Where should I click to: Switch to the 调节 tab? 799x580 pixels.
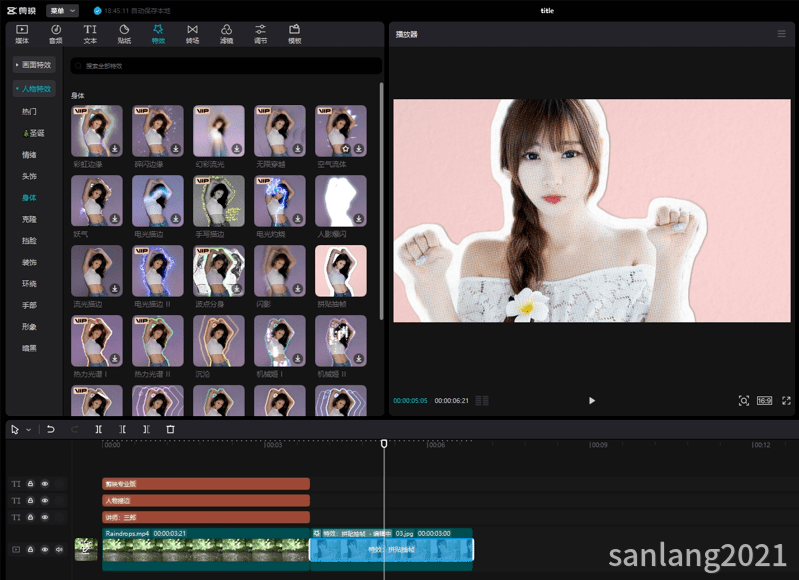[261, 34]
